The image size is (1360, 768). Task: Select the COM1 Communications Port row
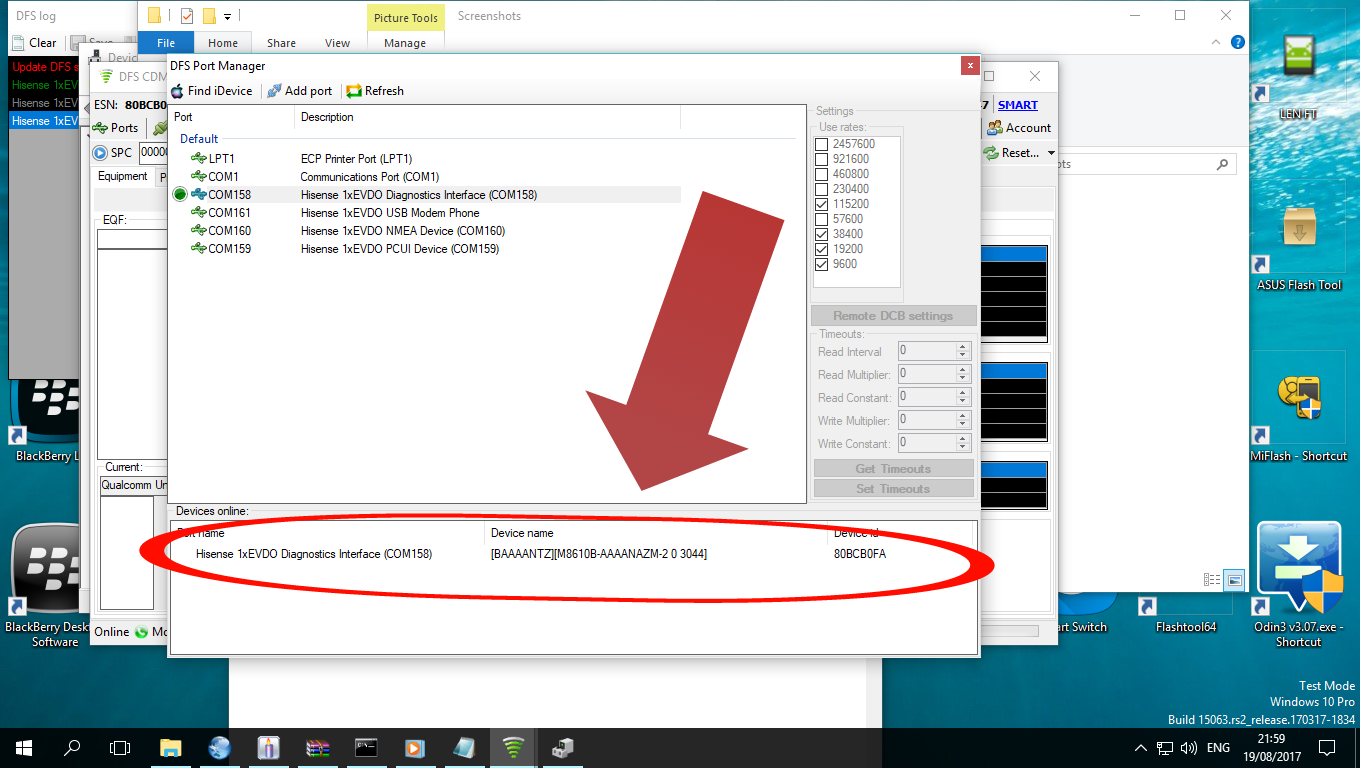click(425, 177)
